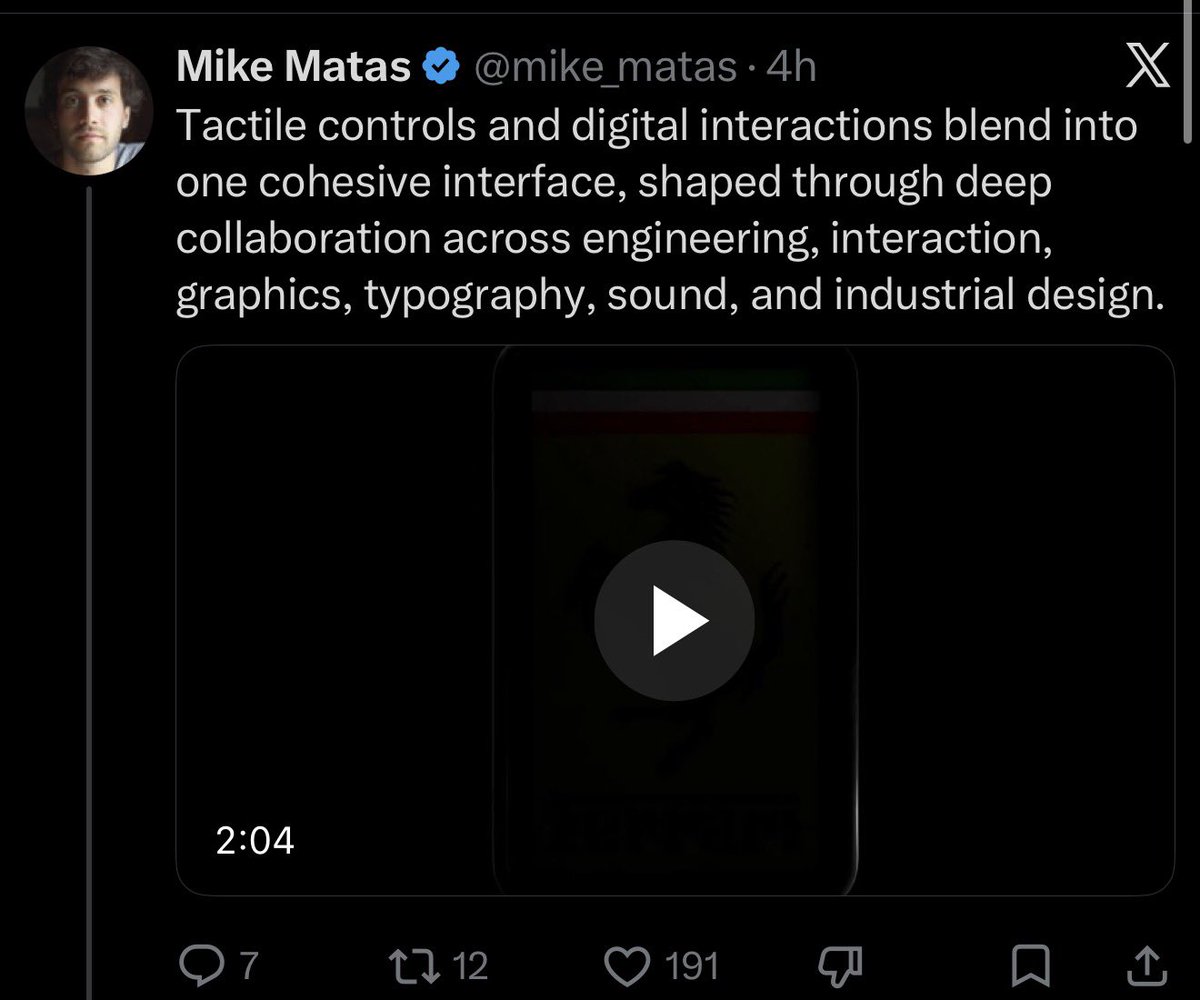This screenshot has width=1200, height=1000.
Task: View the 7 replies count
Action: point(248,966)
